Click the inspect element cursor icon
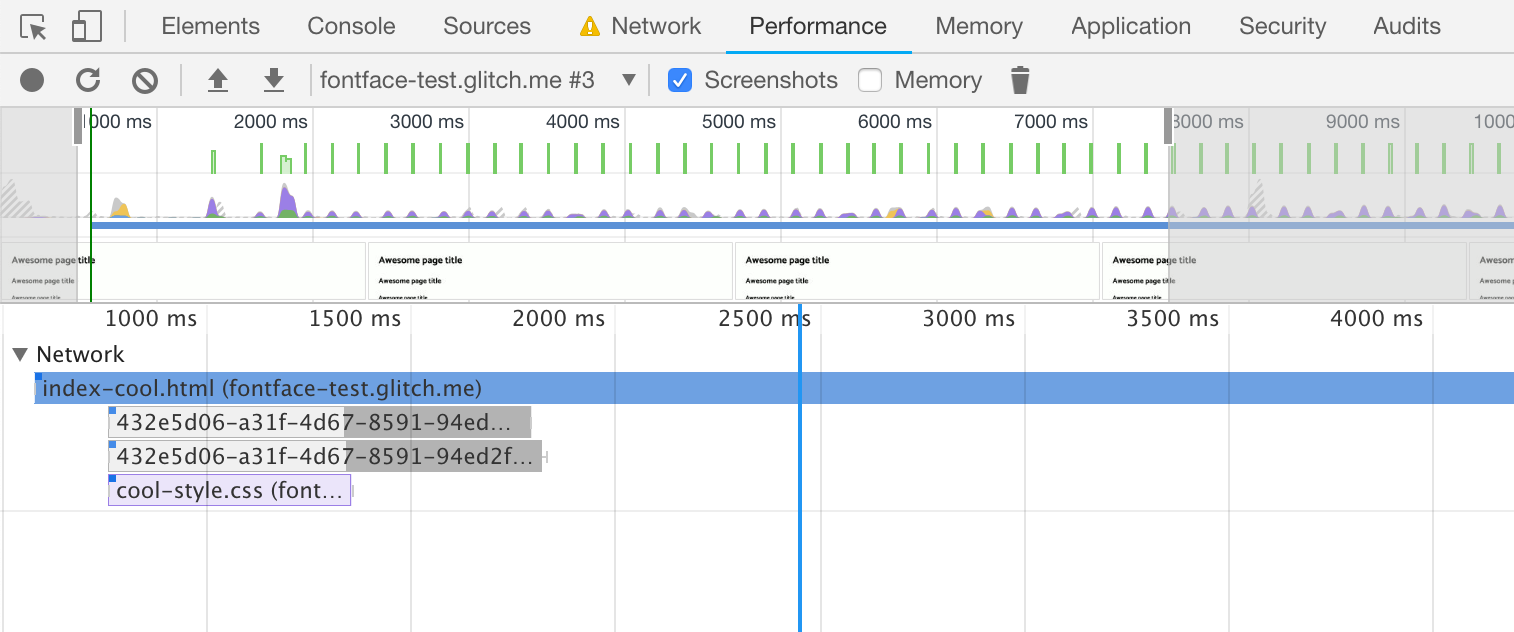 point(34,27)
